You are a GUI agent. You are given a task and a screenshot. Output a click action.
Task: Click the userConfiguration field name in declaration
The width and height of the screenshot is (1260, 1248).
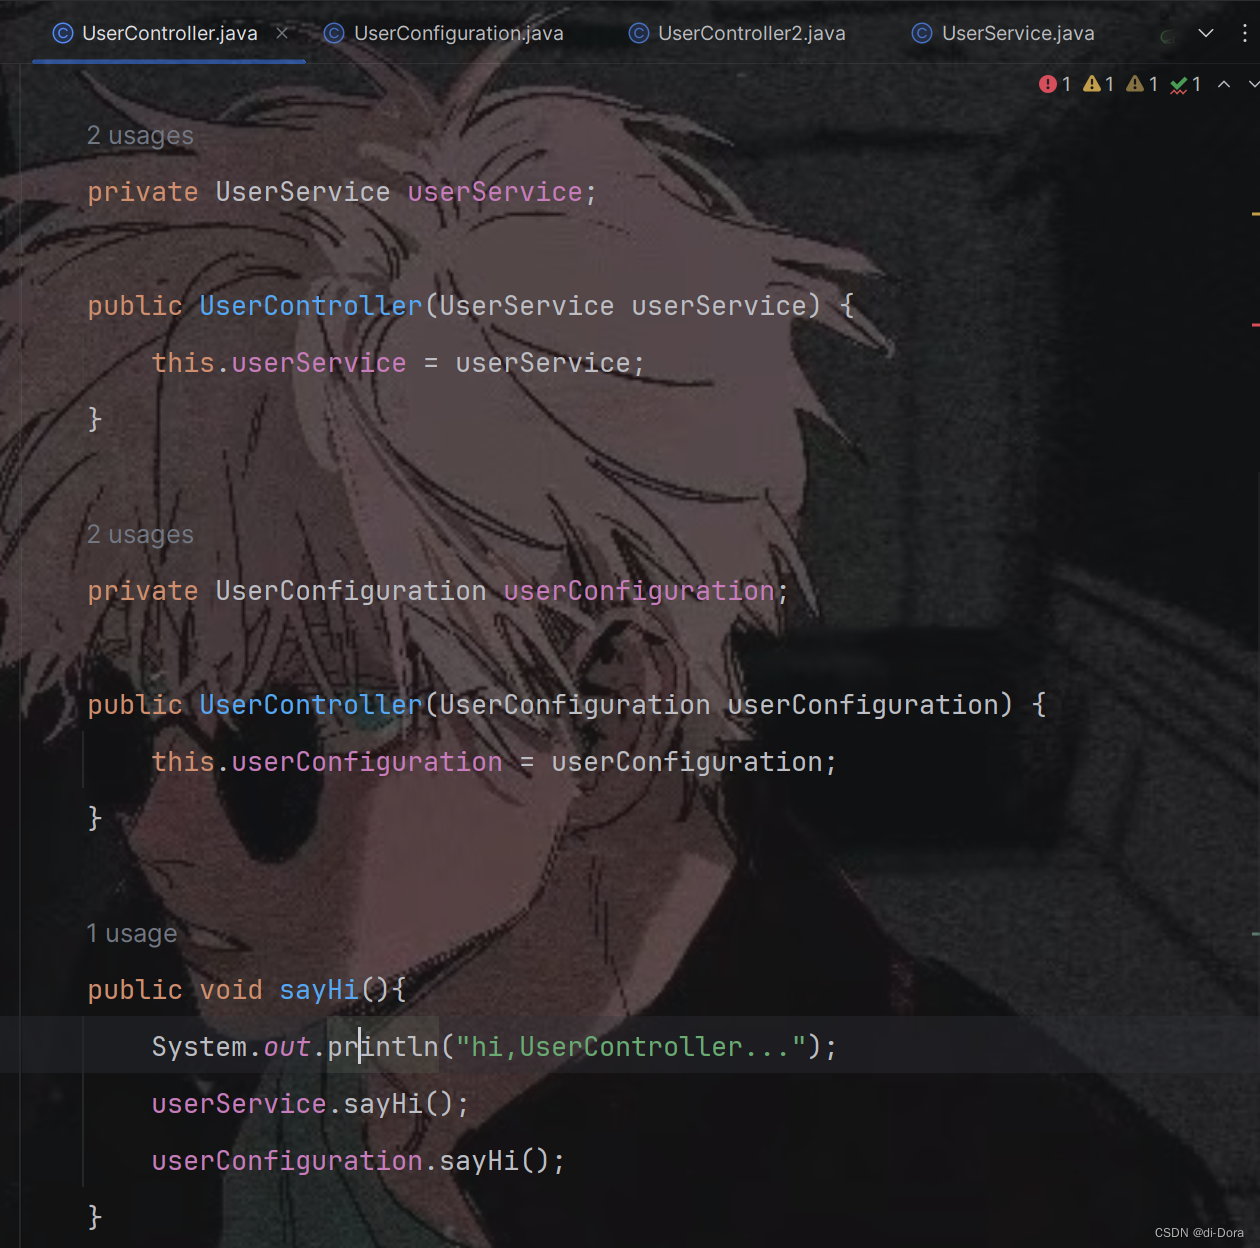pyautogui.click(x=639, y=591)
